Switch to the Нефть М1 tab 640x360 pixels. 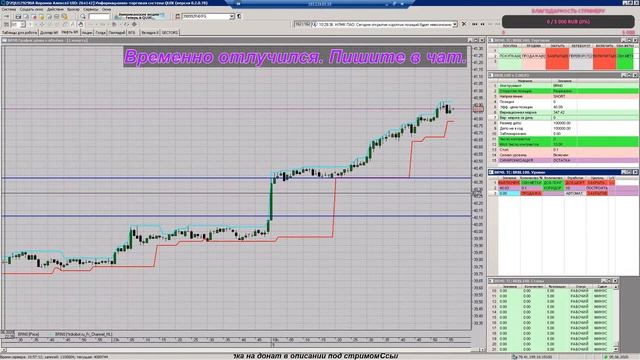pyautogui.click(x=70, y=32)
